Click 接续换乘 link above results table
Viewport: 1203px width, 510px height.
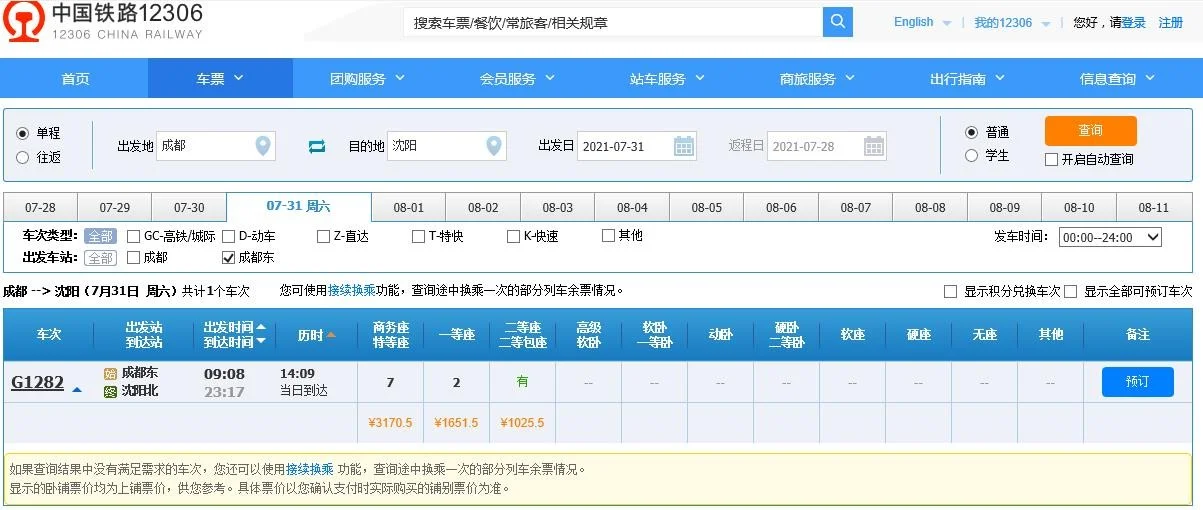(x=352, y=291)
